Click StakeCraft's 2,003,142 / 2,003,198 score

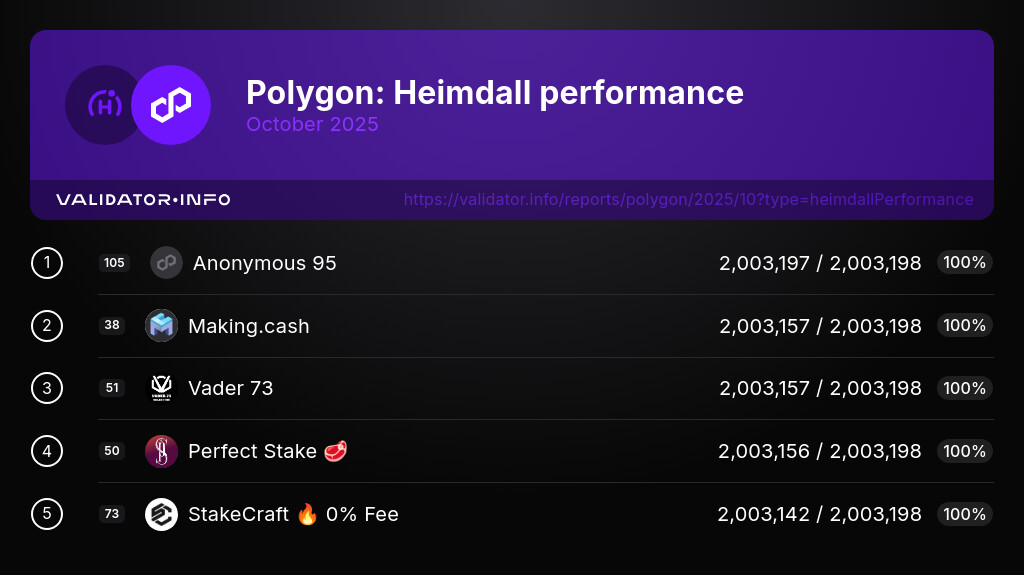pos(819,514)
